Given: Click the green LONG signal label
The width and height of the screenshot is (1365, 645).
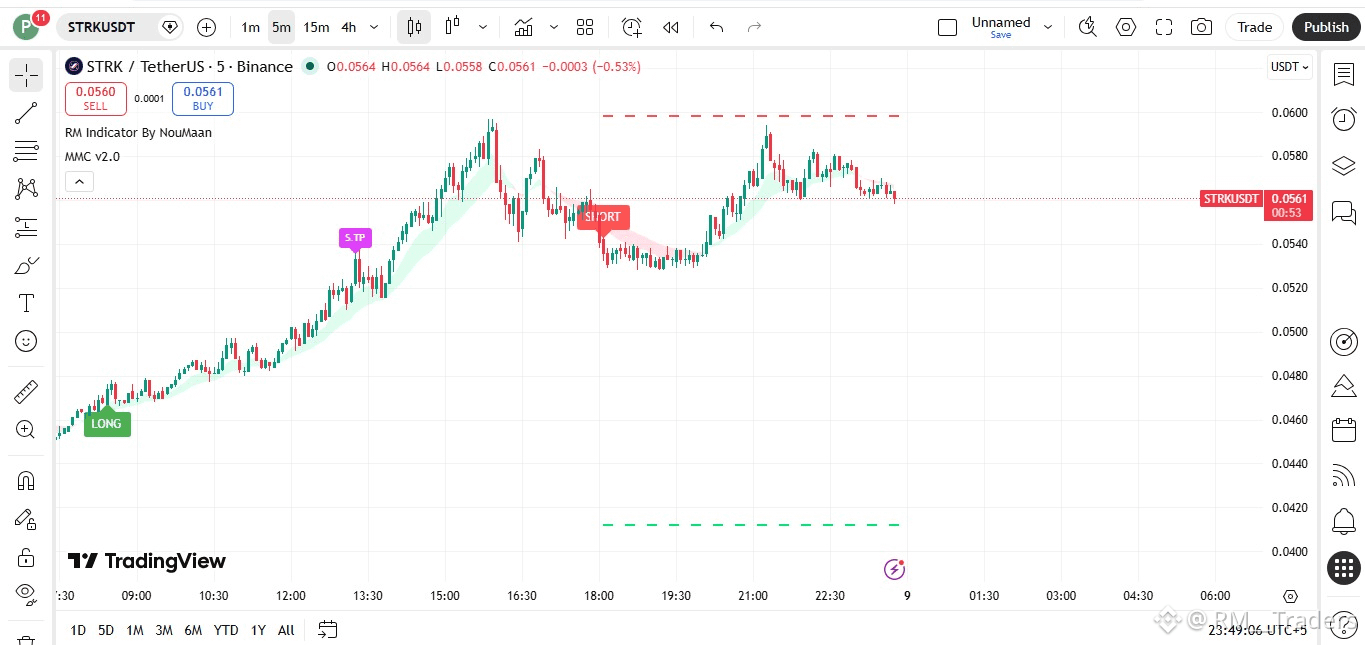Looking at the screenshot, I should pos(106,423).
